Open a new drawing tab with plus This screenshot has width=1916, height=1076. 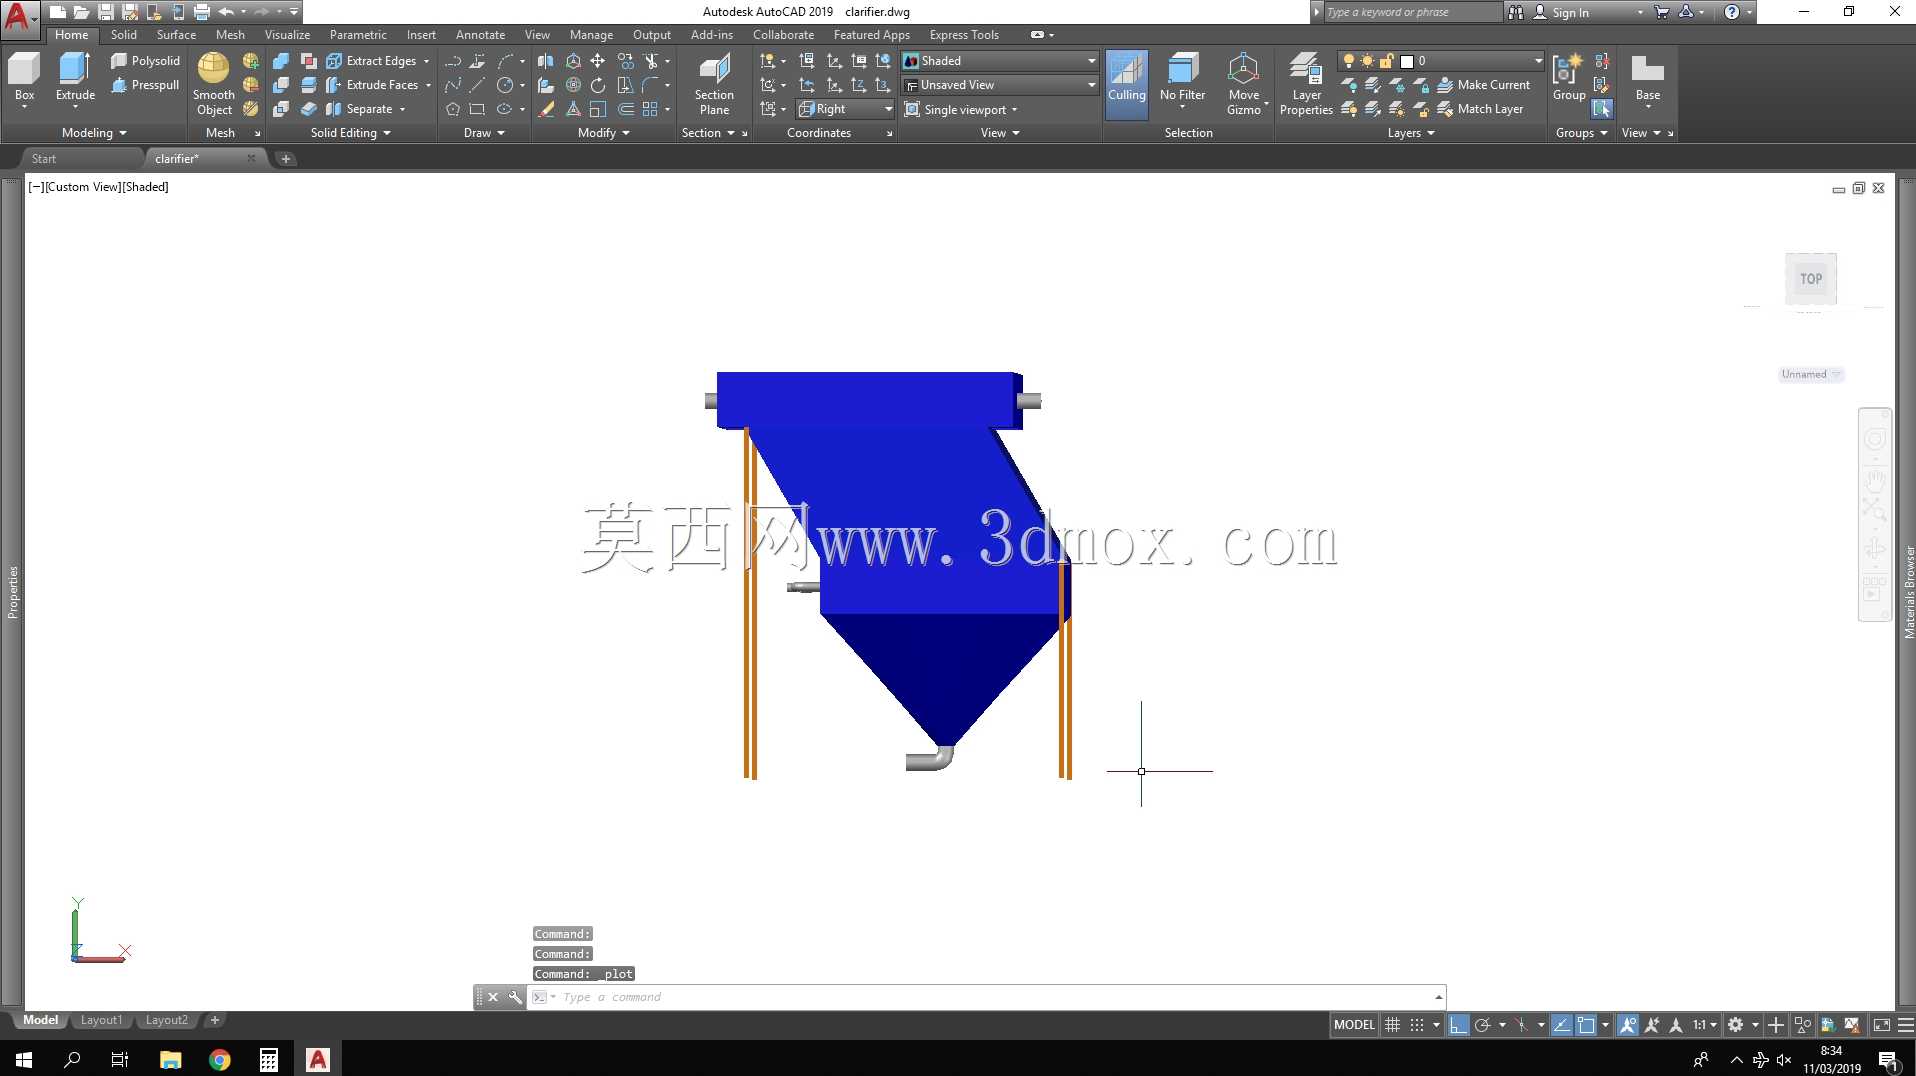[285, 159]
